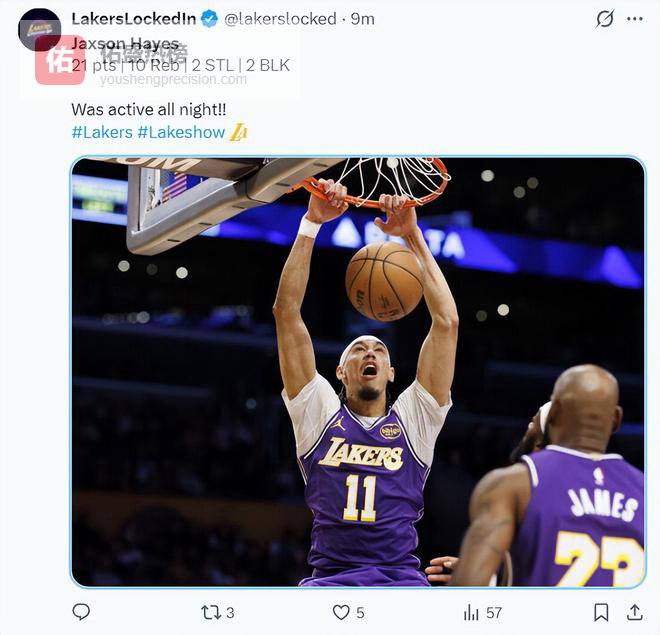Open the LakersLockedIn profile avatar

point(40,28)
